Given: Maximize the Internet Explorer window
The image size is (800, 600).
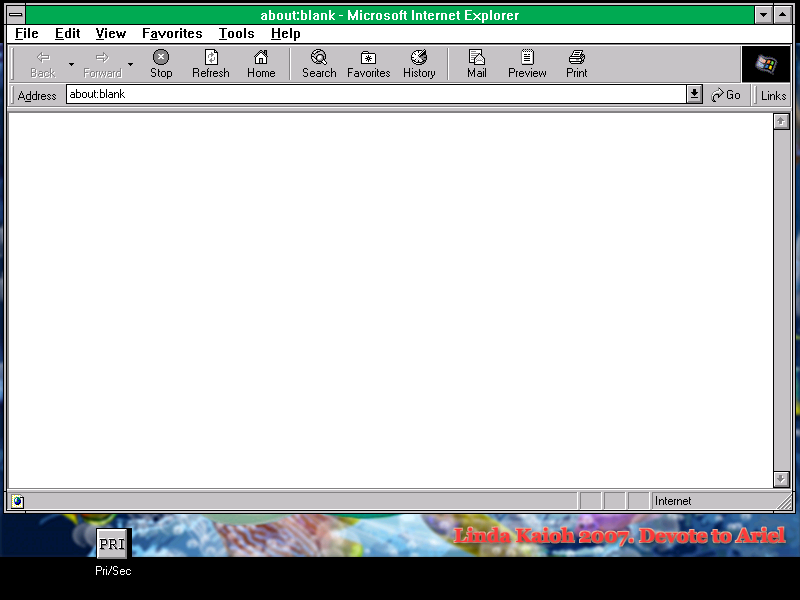Looking at the screenshot, I should pyautogui.click(x=783, y=15).
